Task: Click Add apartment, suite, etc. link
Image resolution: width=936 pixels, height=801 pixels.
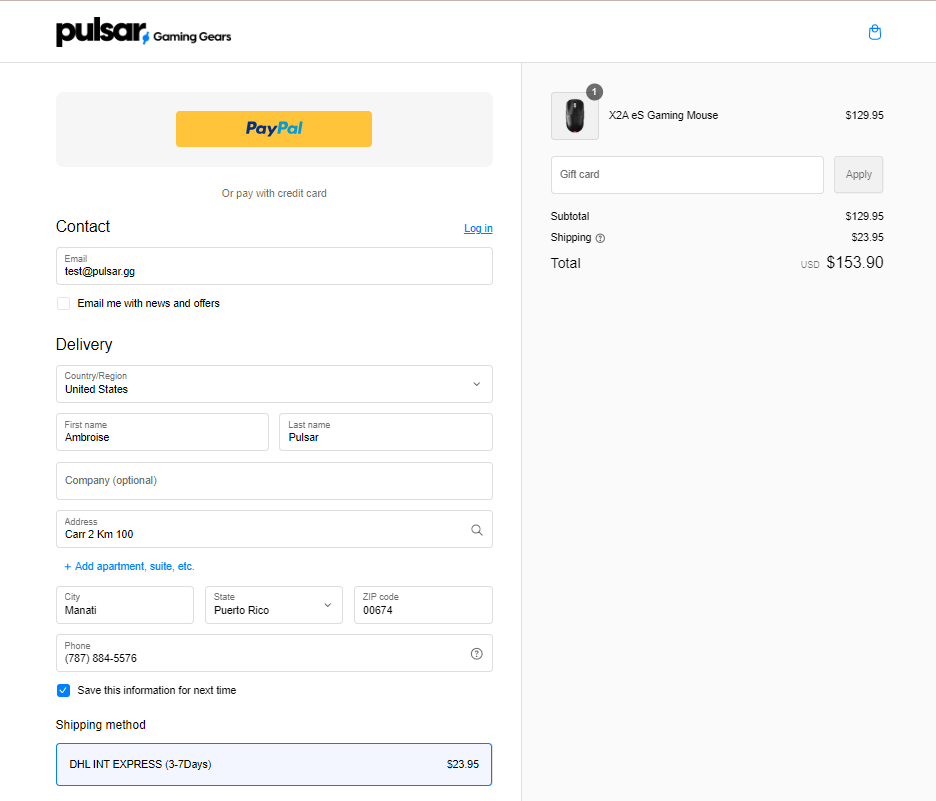Action: [x=130, y=566]
